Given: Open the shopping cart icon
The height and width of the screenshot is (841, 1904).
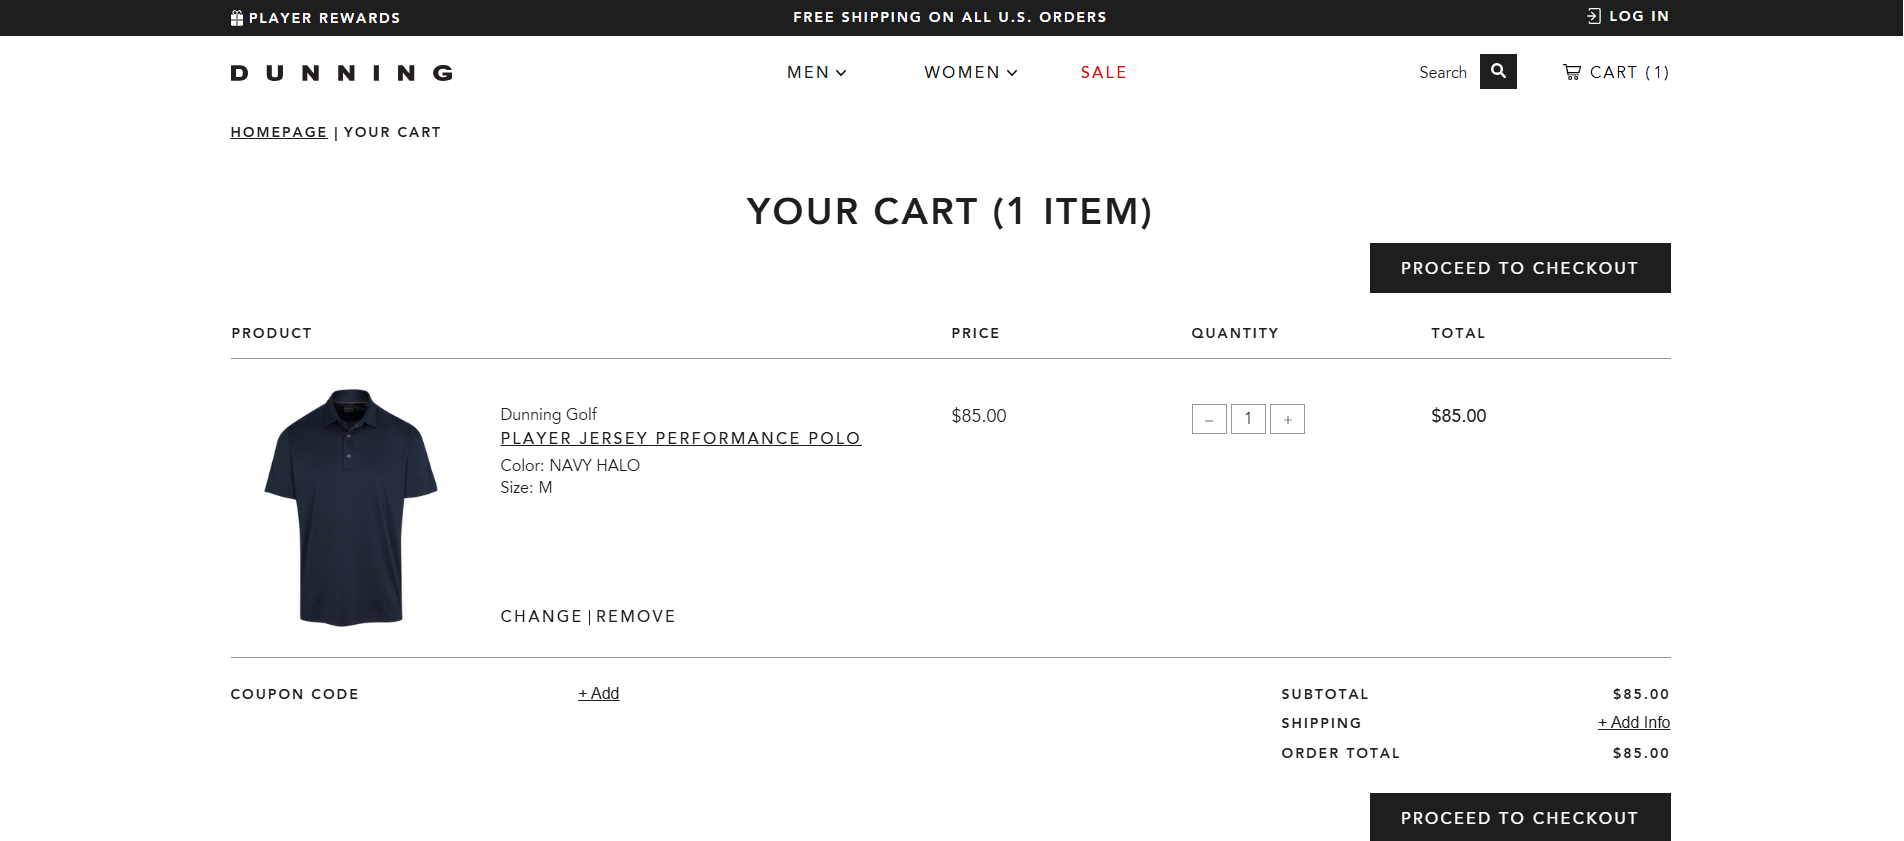Looking at the screenshot, I should (1572, 72).
